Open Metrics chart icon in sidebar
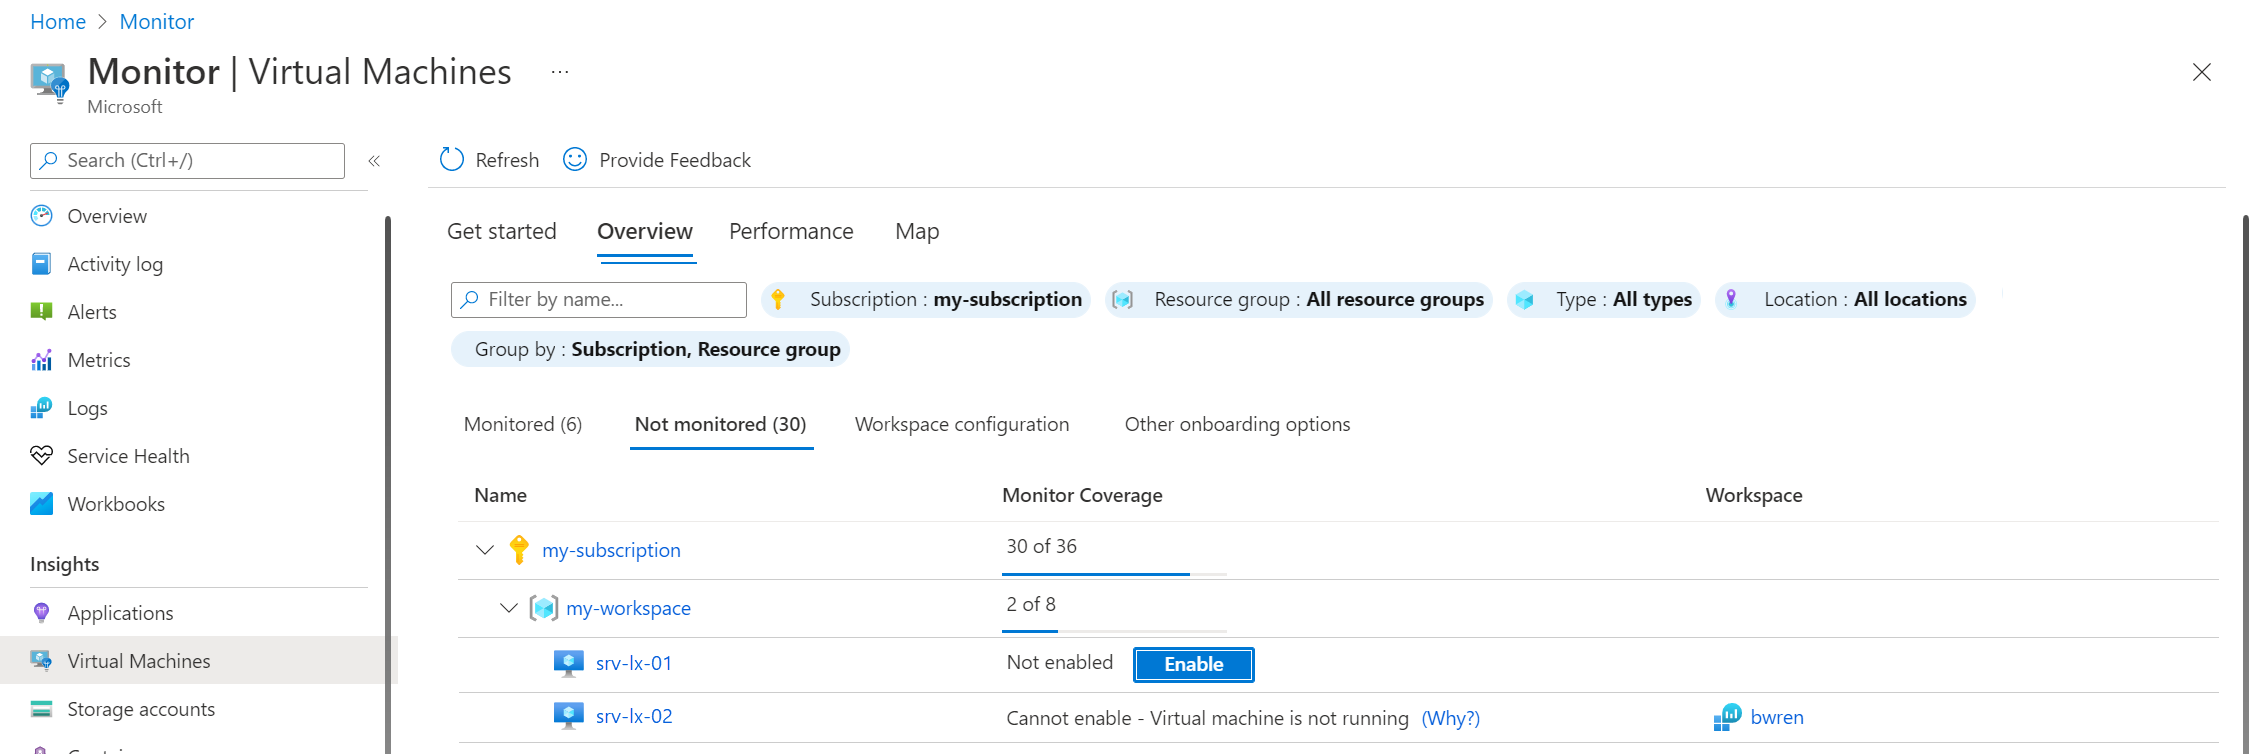 (41, 360)
